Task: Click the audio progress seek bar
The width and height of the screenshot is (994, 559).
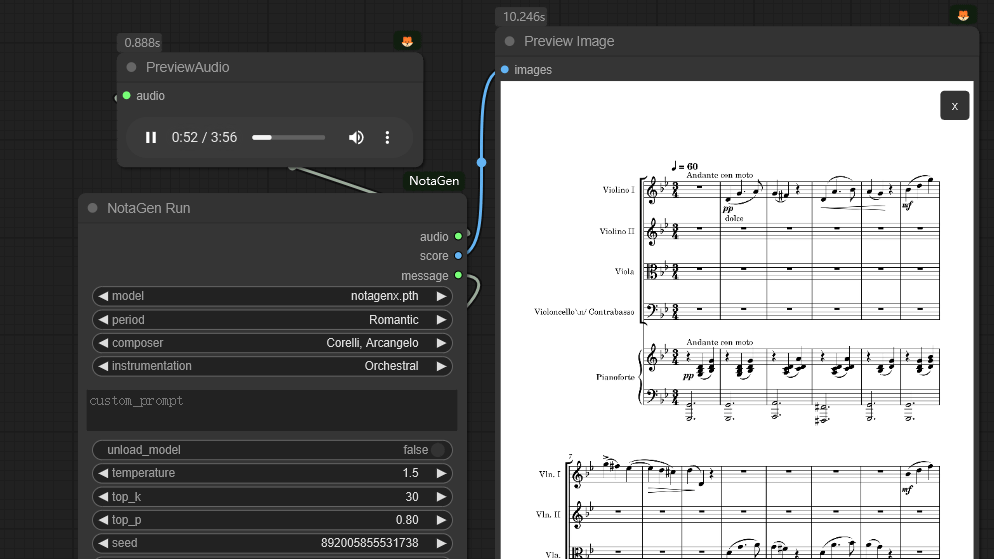Action: pyautogui.click(x=288, y=137)
